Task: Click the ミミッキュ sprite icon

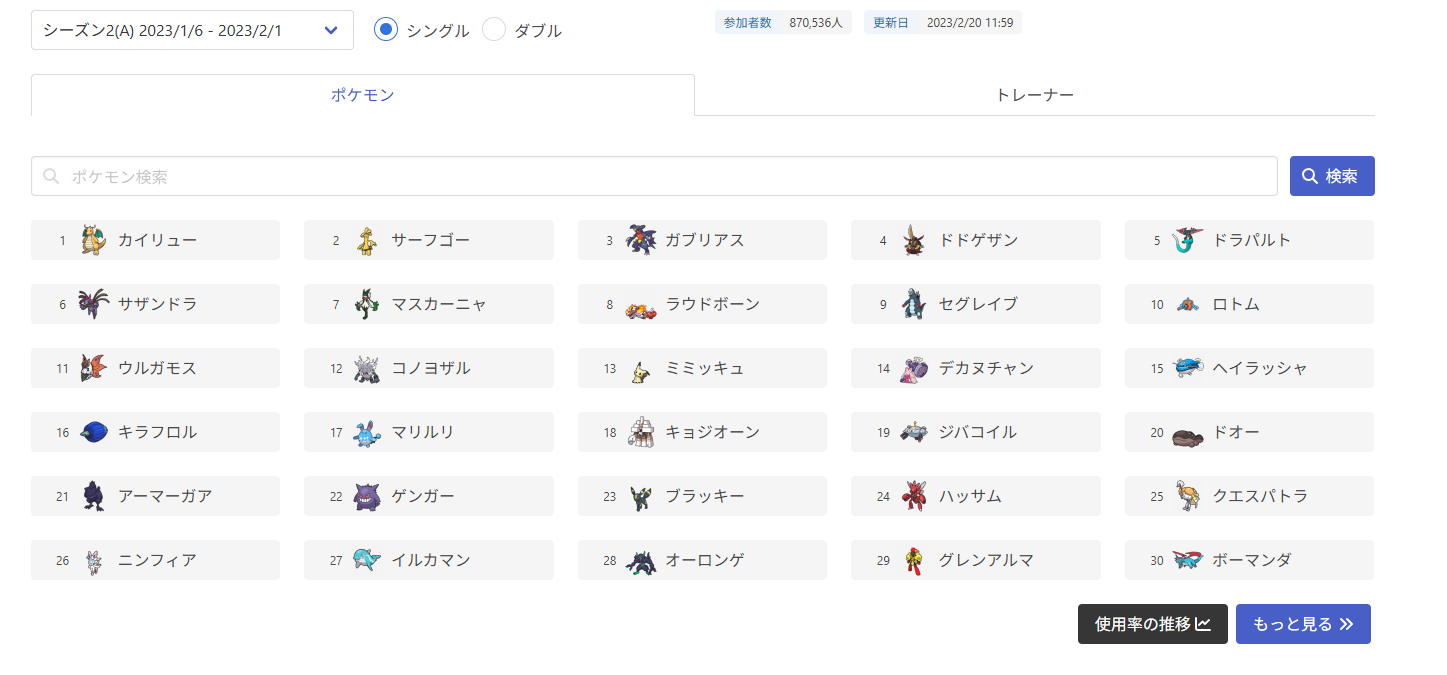Action: [x=640, y=369]
